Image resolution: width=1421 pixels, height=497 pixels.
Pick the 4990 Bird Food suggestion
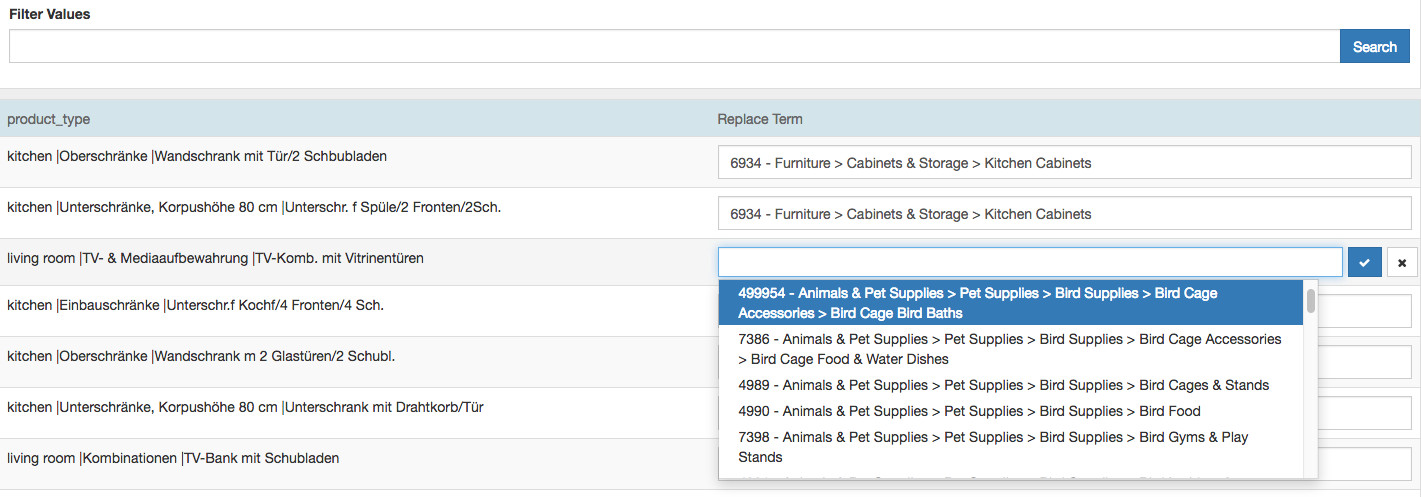[x=969, y=411]
